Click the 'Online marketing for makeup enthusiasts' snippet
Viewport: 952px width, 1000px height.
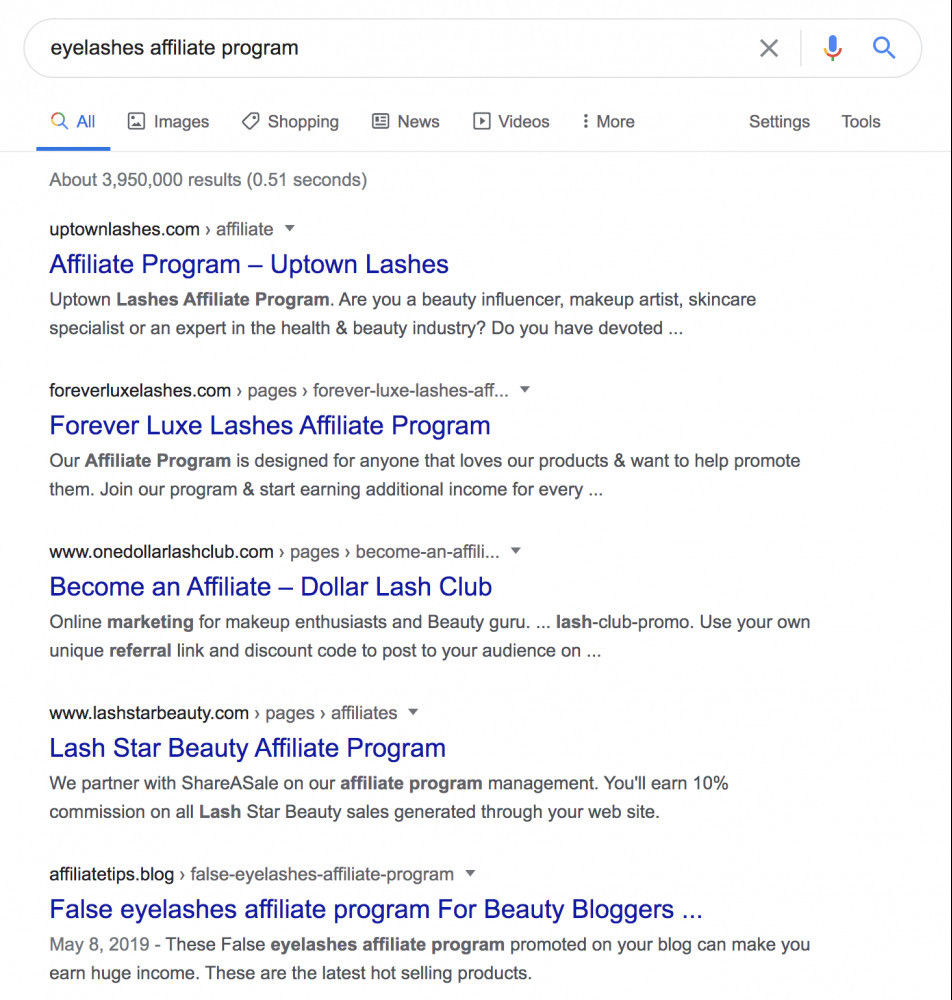[x=430, y=636]
